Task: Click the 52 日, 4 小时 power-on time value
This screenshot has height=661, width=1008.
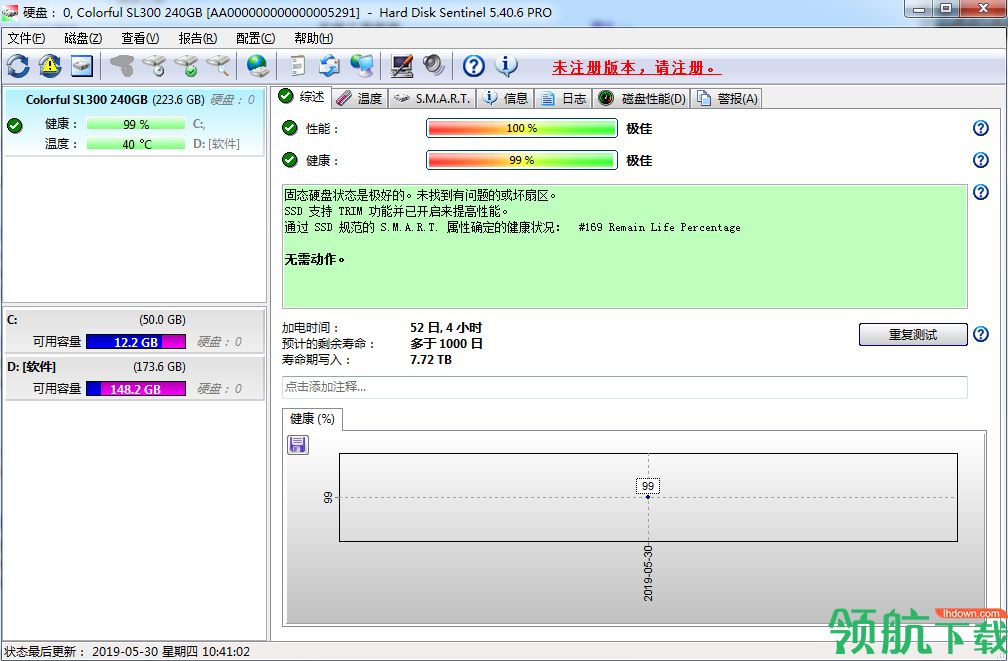Action: tap(446, 328)
